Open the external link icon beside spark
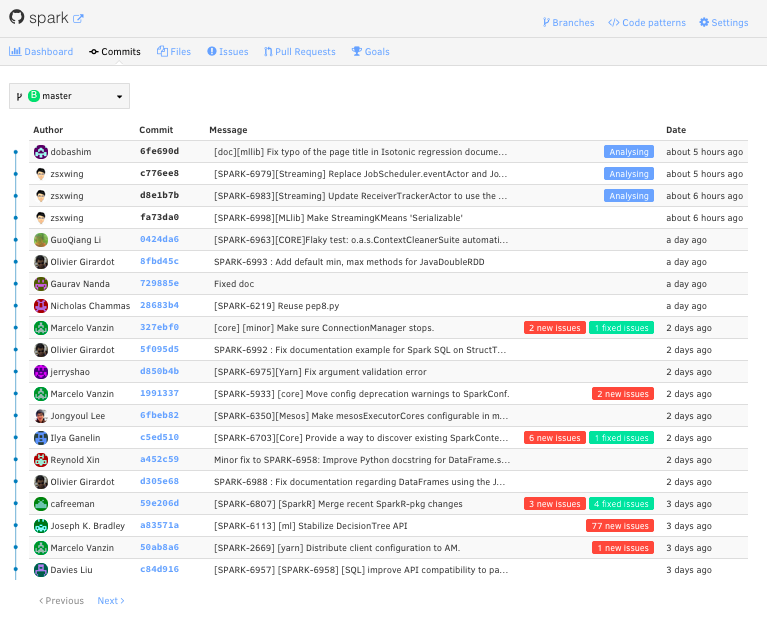This screenshot has width=767, height=618. (78, 19)
